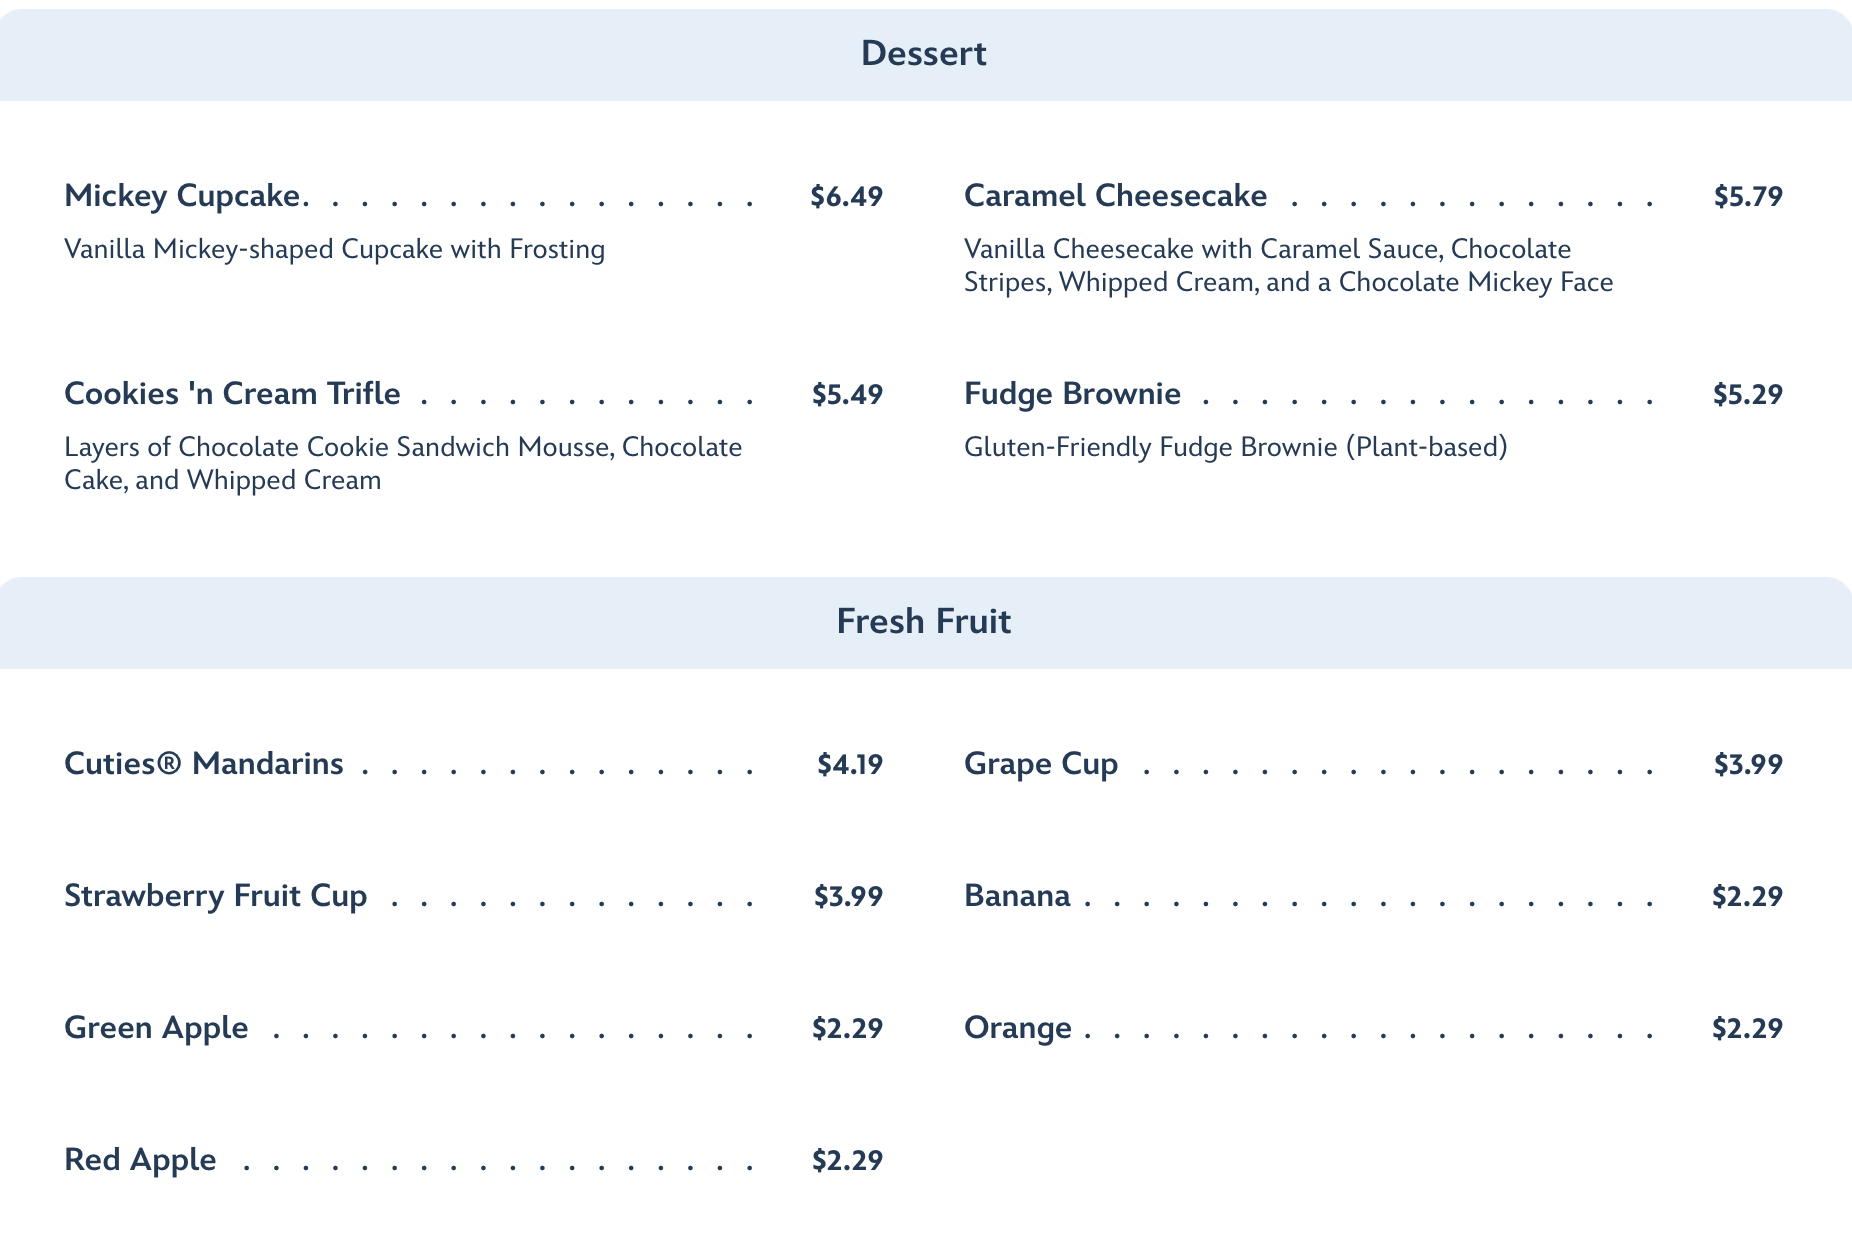Select the Fudge Brownie menu item
This screenshot has height=1246, width=1852.
1072,394
